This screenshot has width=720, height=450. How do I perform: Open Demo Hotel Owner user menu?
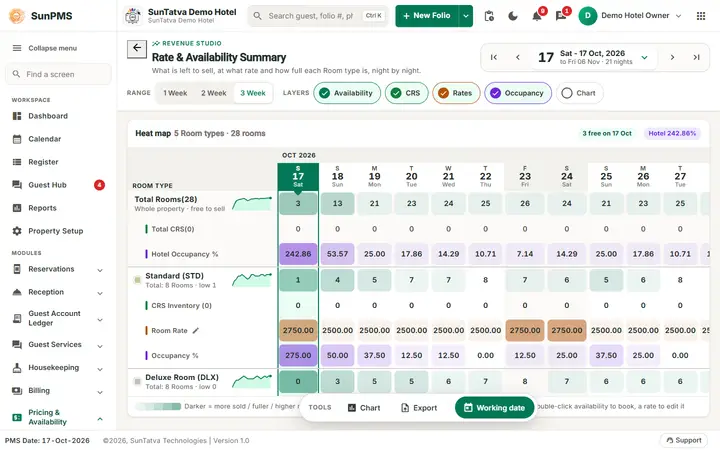point(630,16)
